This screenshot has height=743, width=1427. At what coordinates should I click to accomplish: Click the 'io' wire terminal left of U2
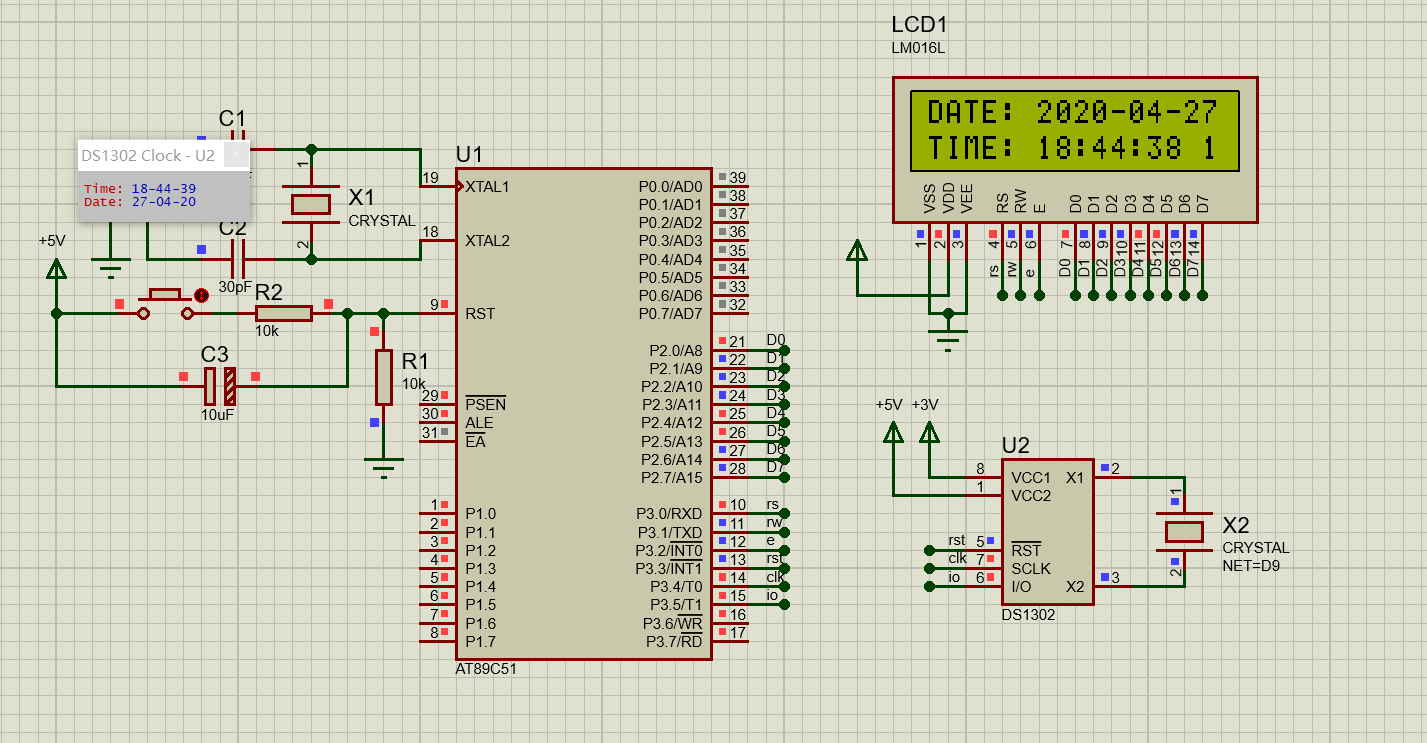(x=930, y=586)
